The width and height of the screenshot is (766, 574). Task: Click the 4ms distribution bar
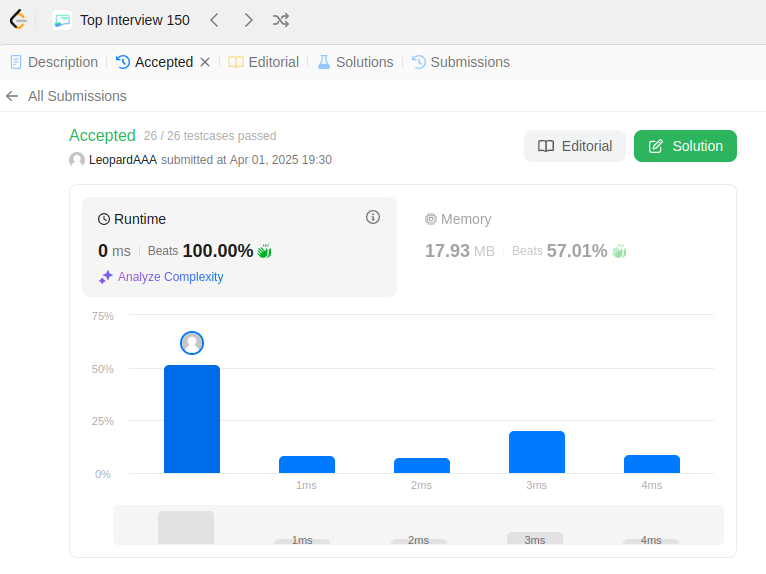click(x=652, y=464)
